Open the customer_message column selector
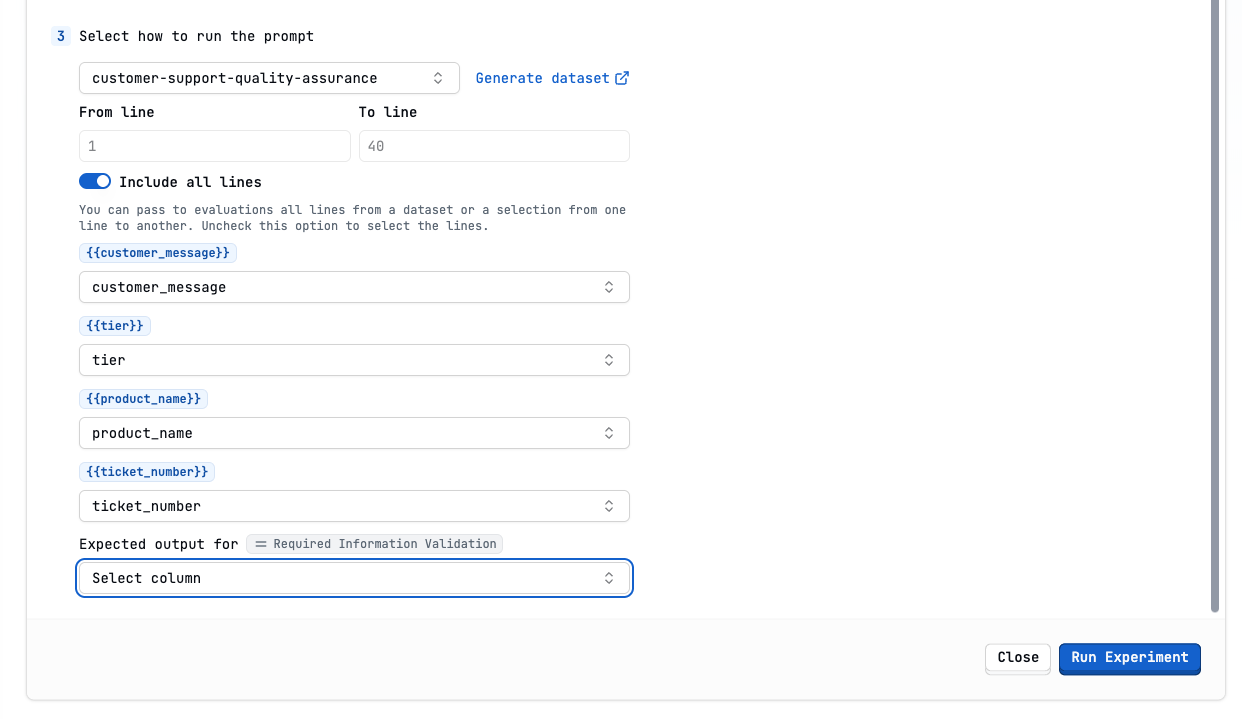 (x=354, y=286)
